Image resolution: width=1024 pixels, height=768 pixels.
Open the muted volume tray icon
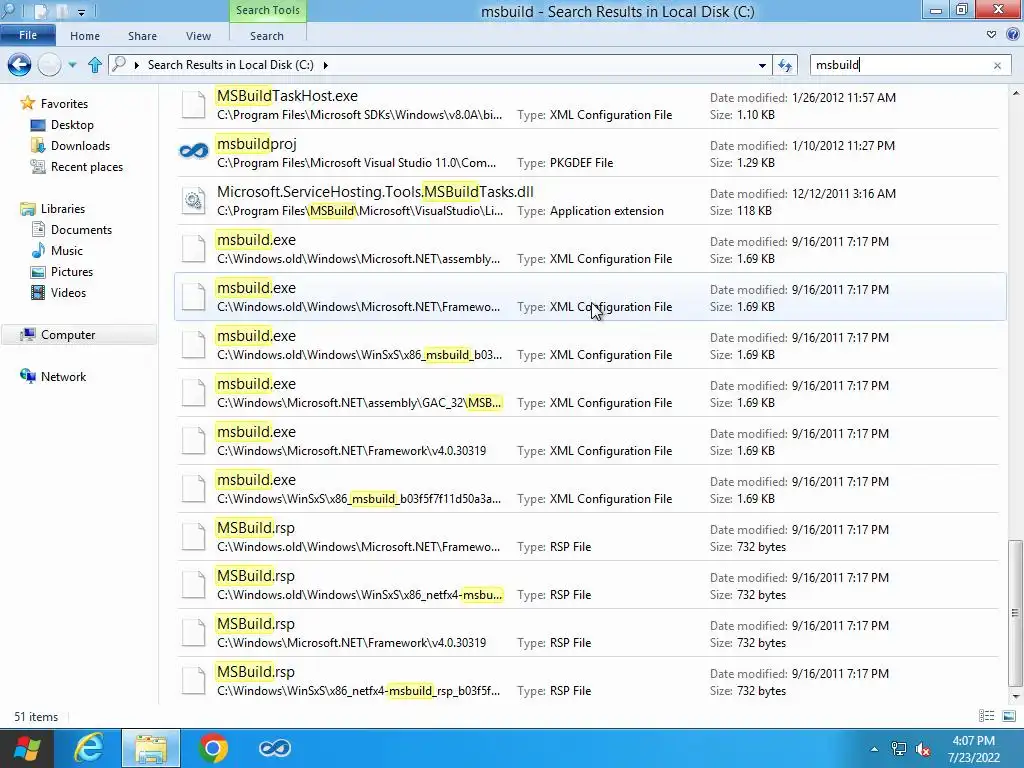(923, 749)
